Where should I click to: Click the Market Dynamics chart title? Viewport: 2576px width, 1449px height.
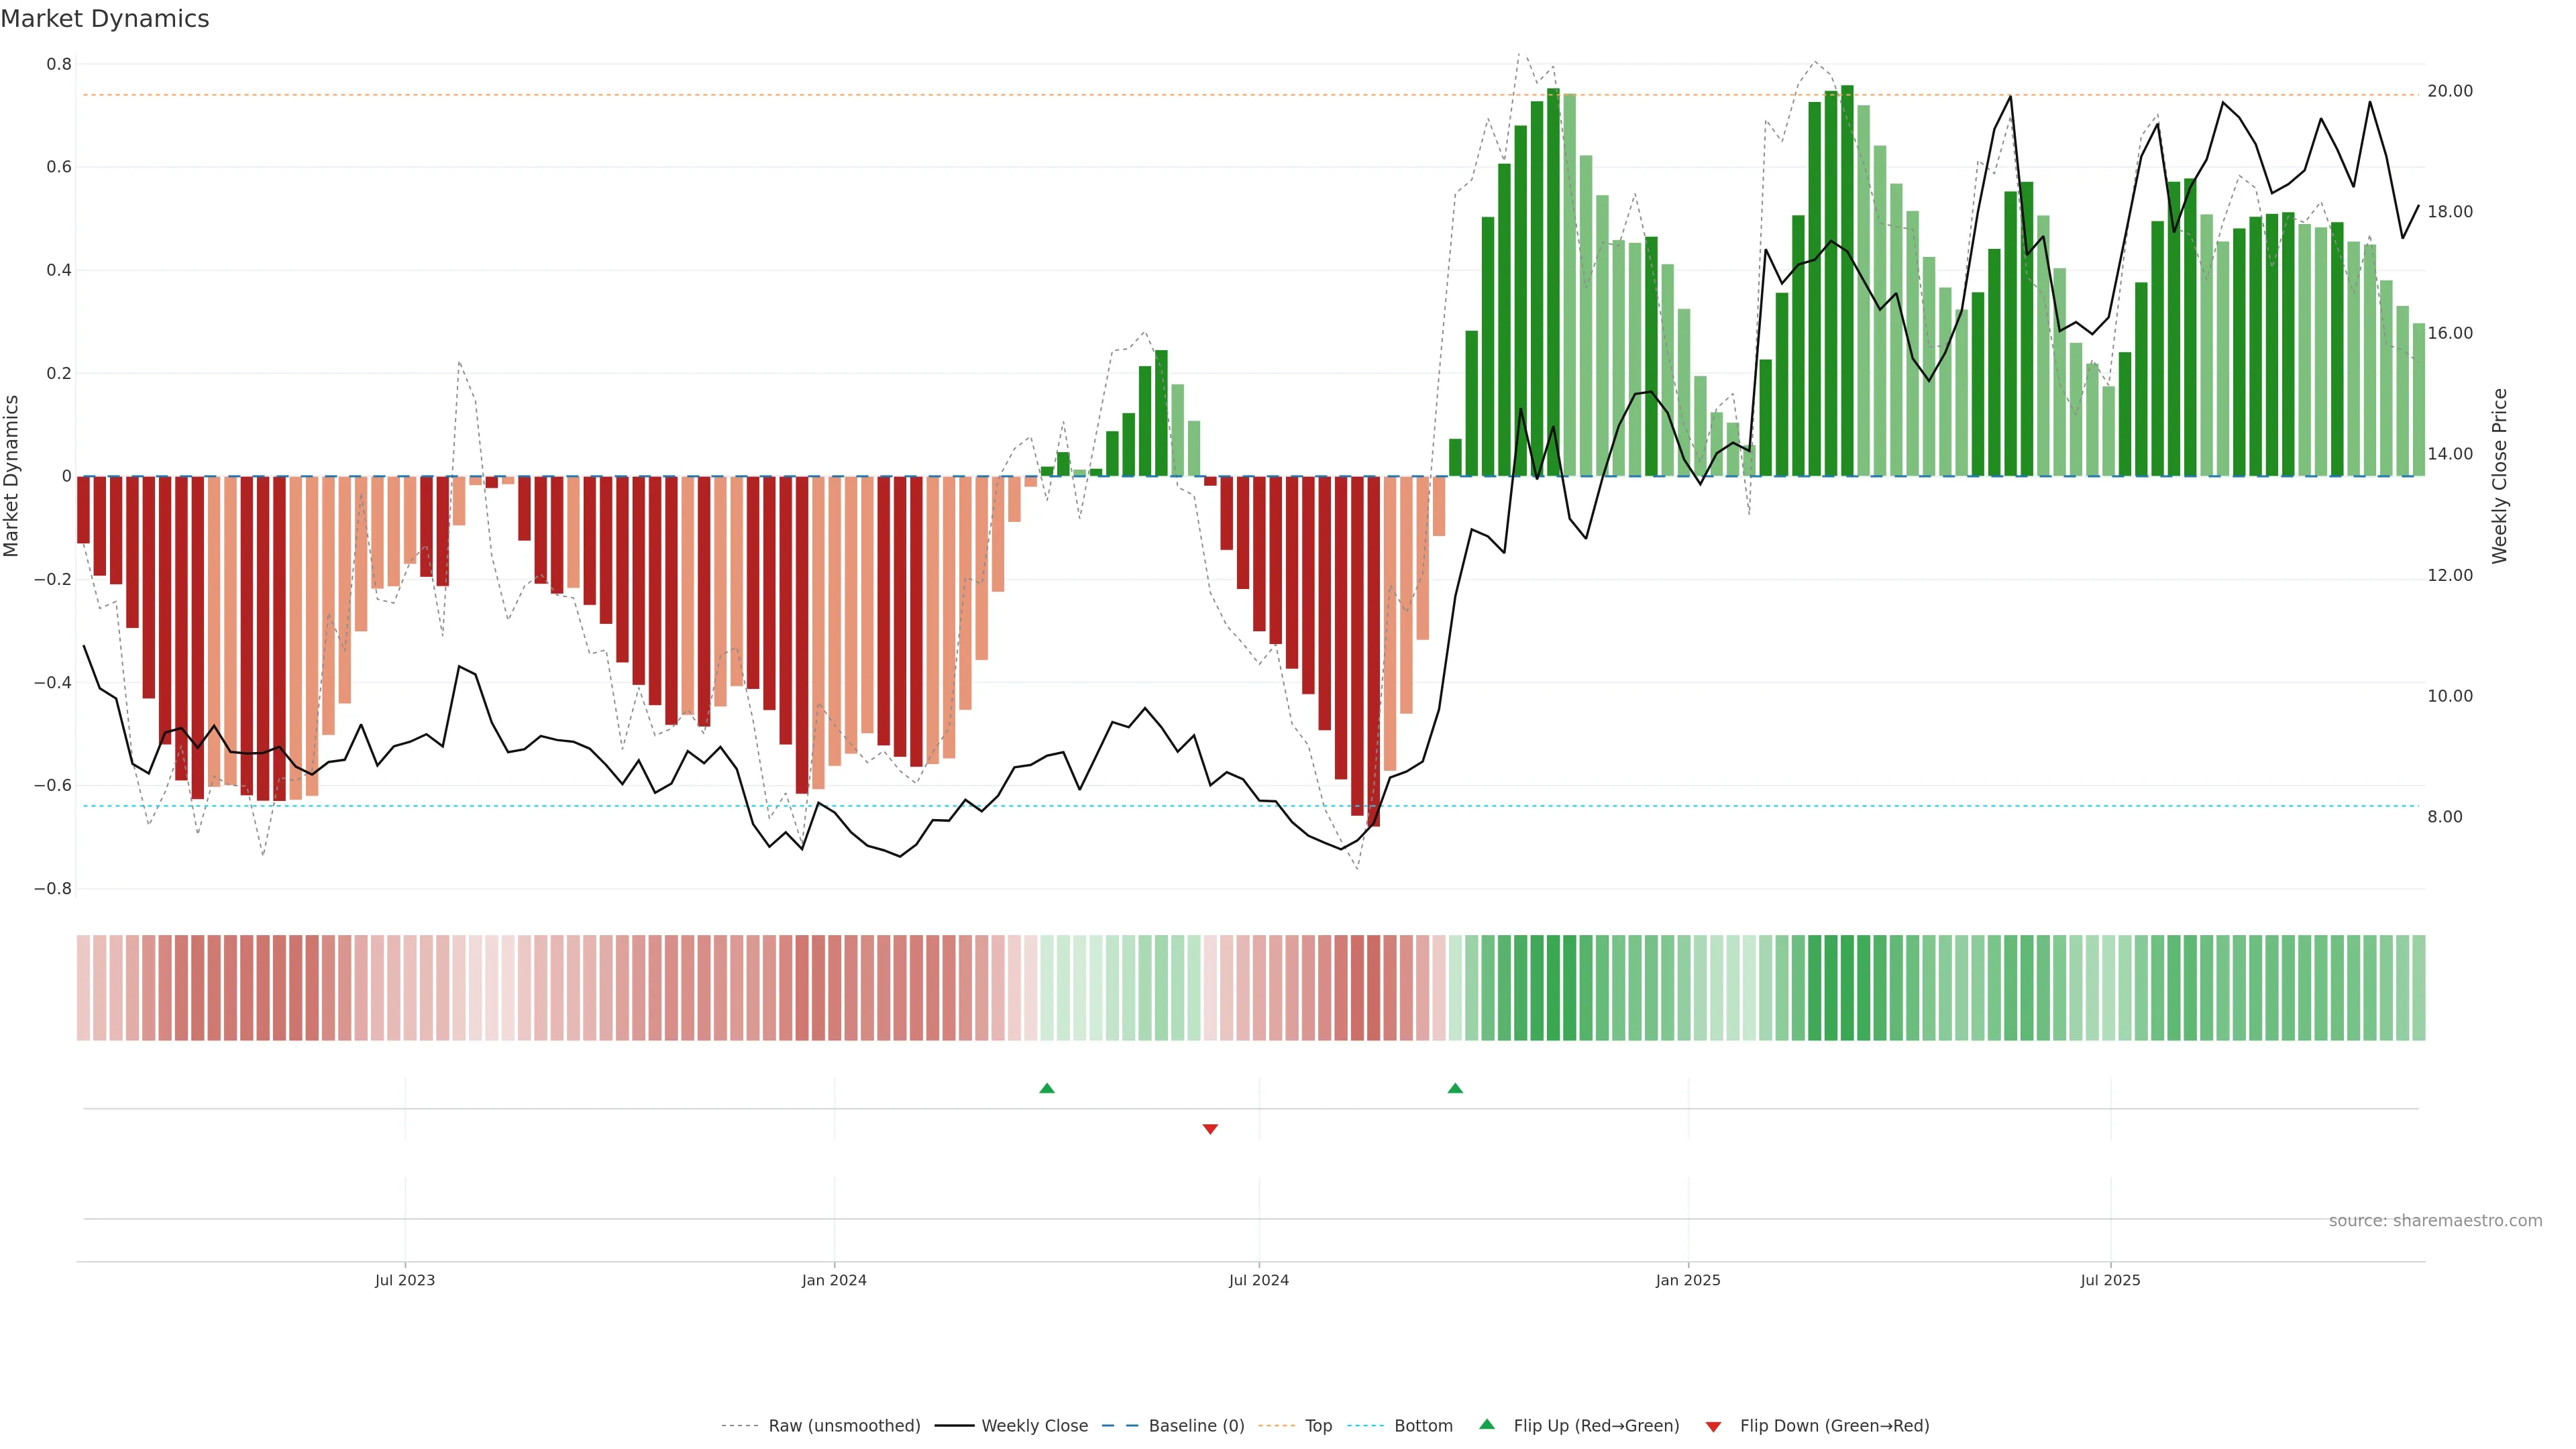pyautogui.click(x=105, y=19)
